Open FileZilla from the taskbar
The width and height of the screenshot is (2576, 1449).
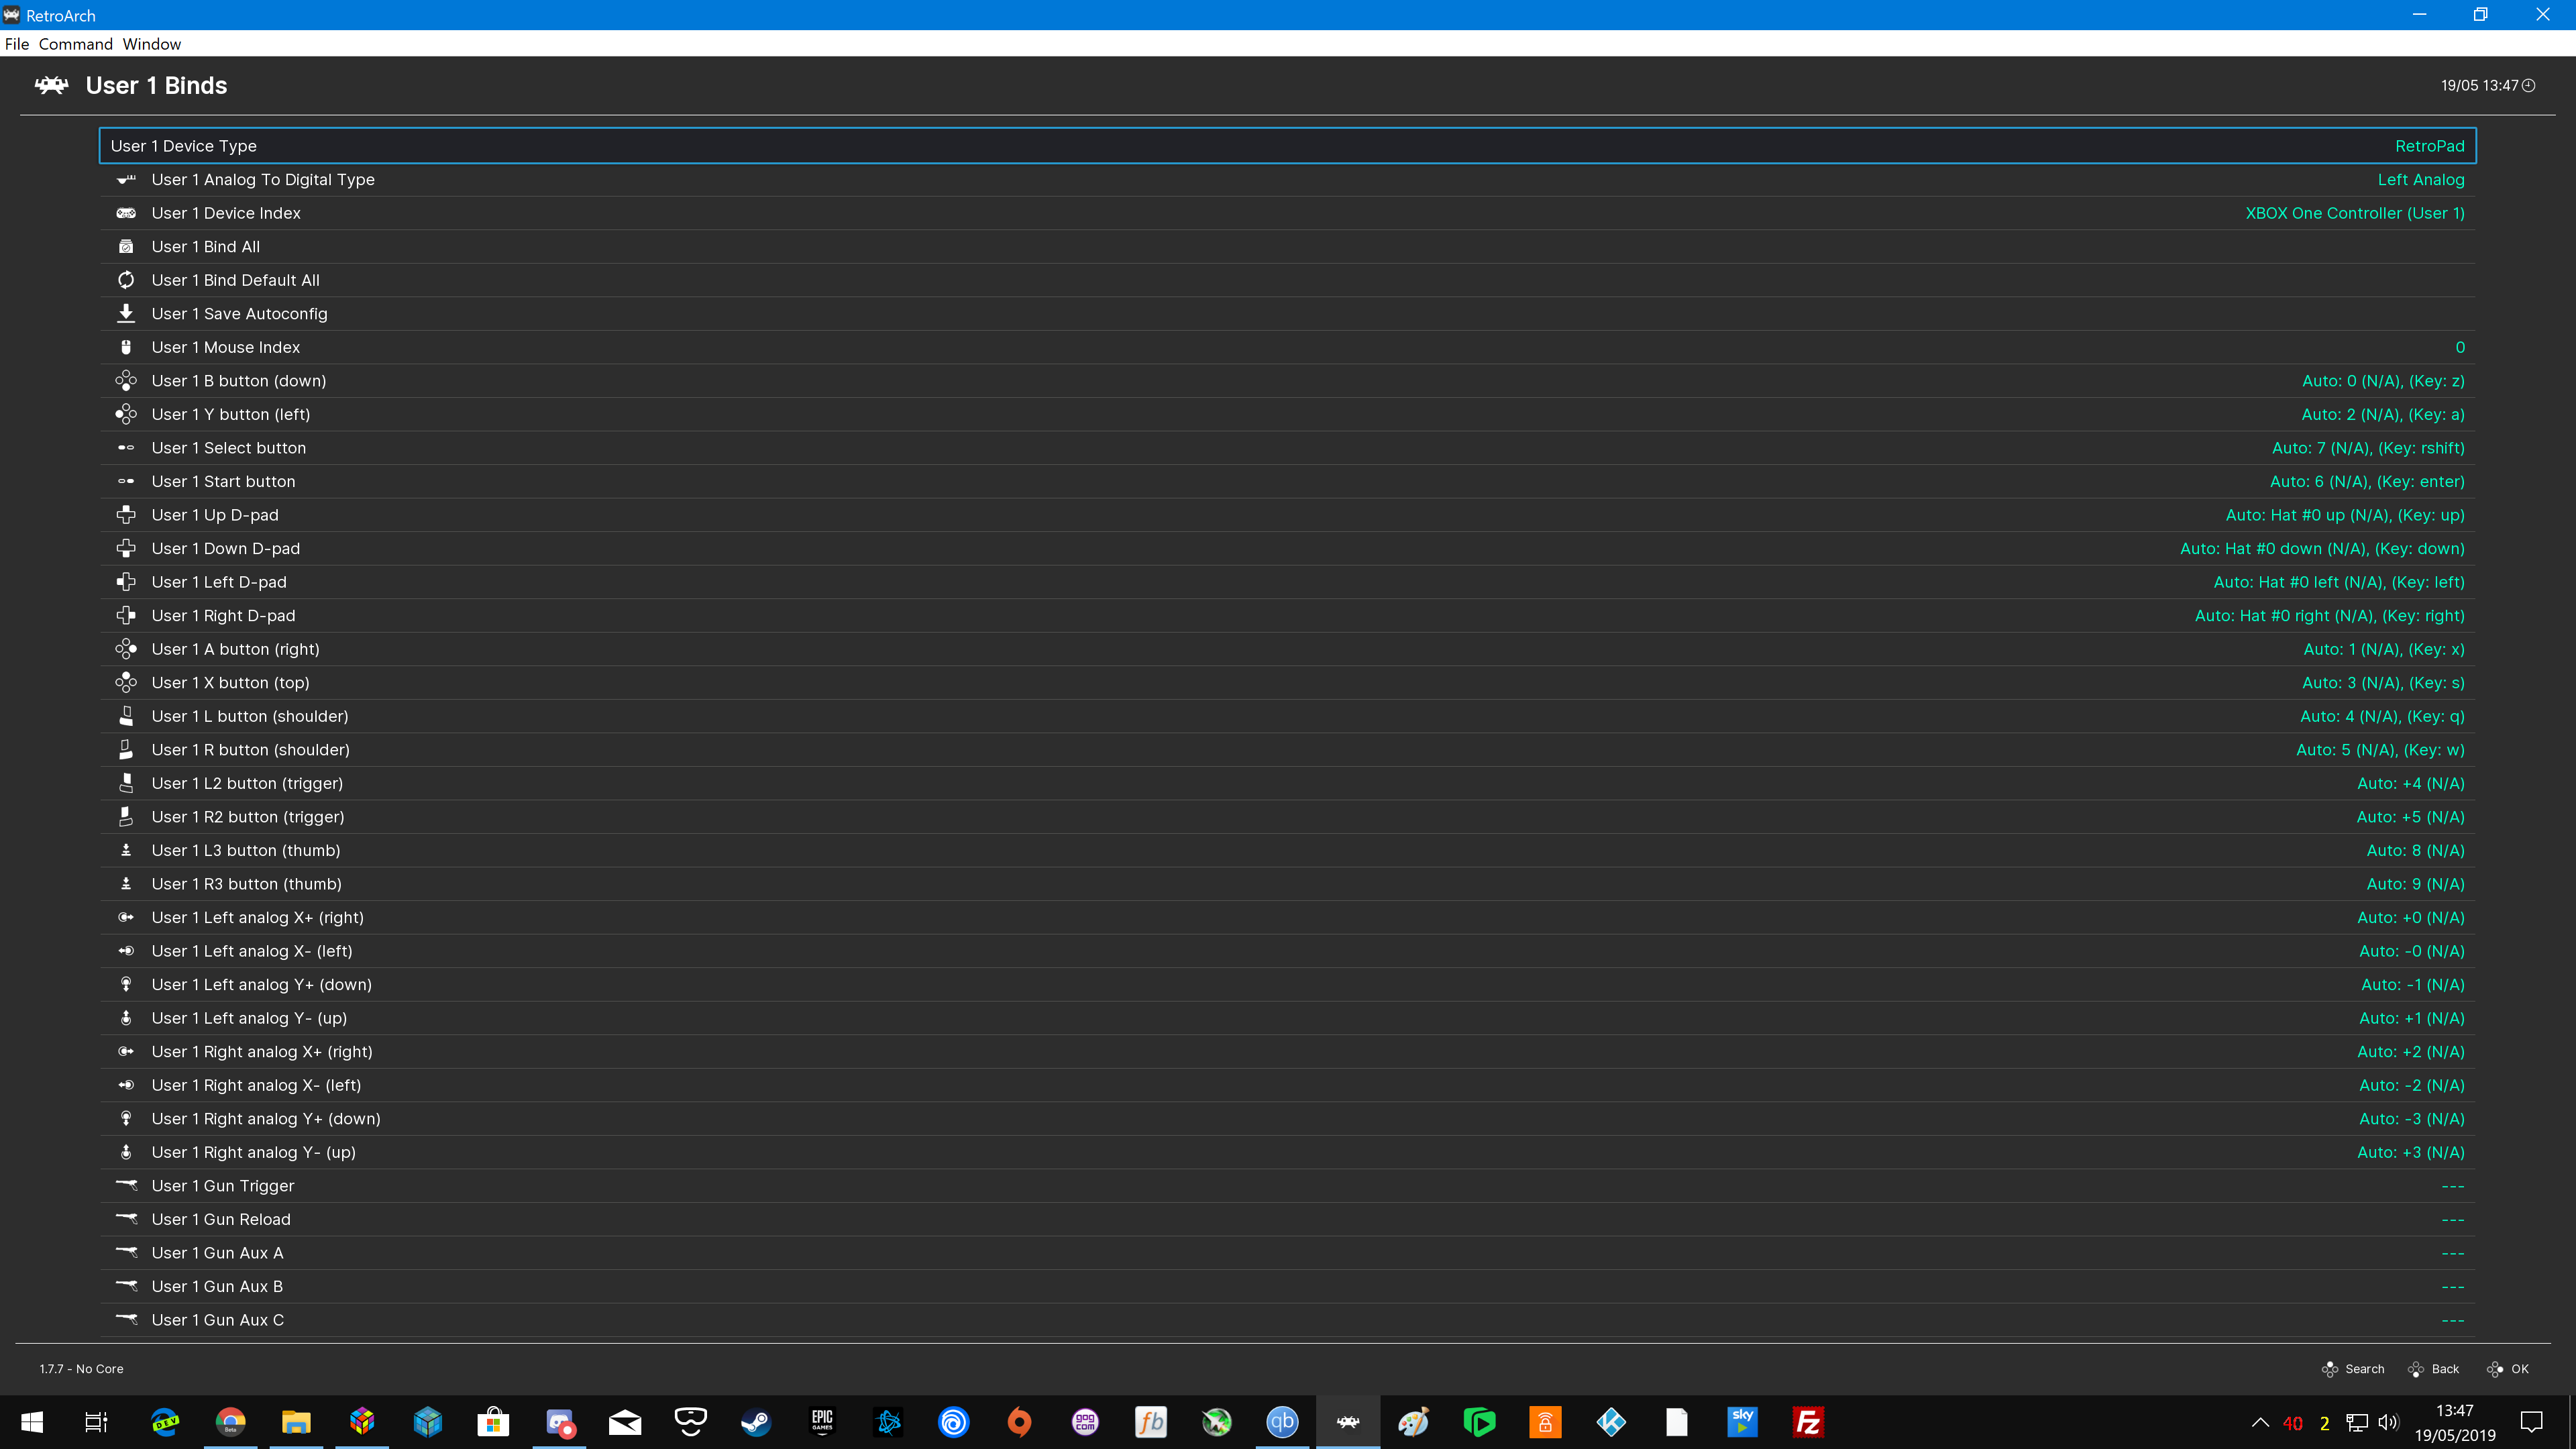[1807, 1421]
